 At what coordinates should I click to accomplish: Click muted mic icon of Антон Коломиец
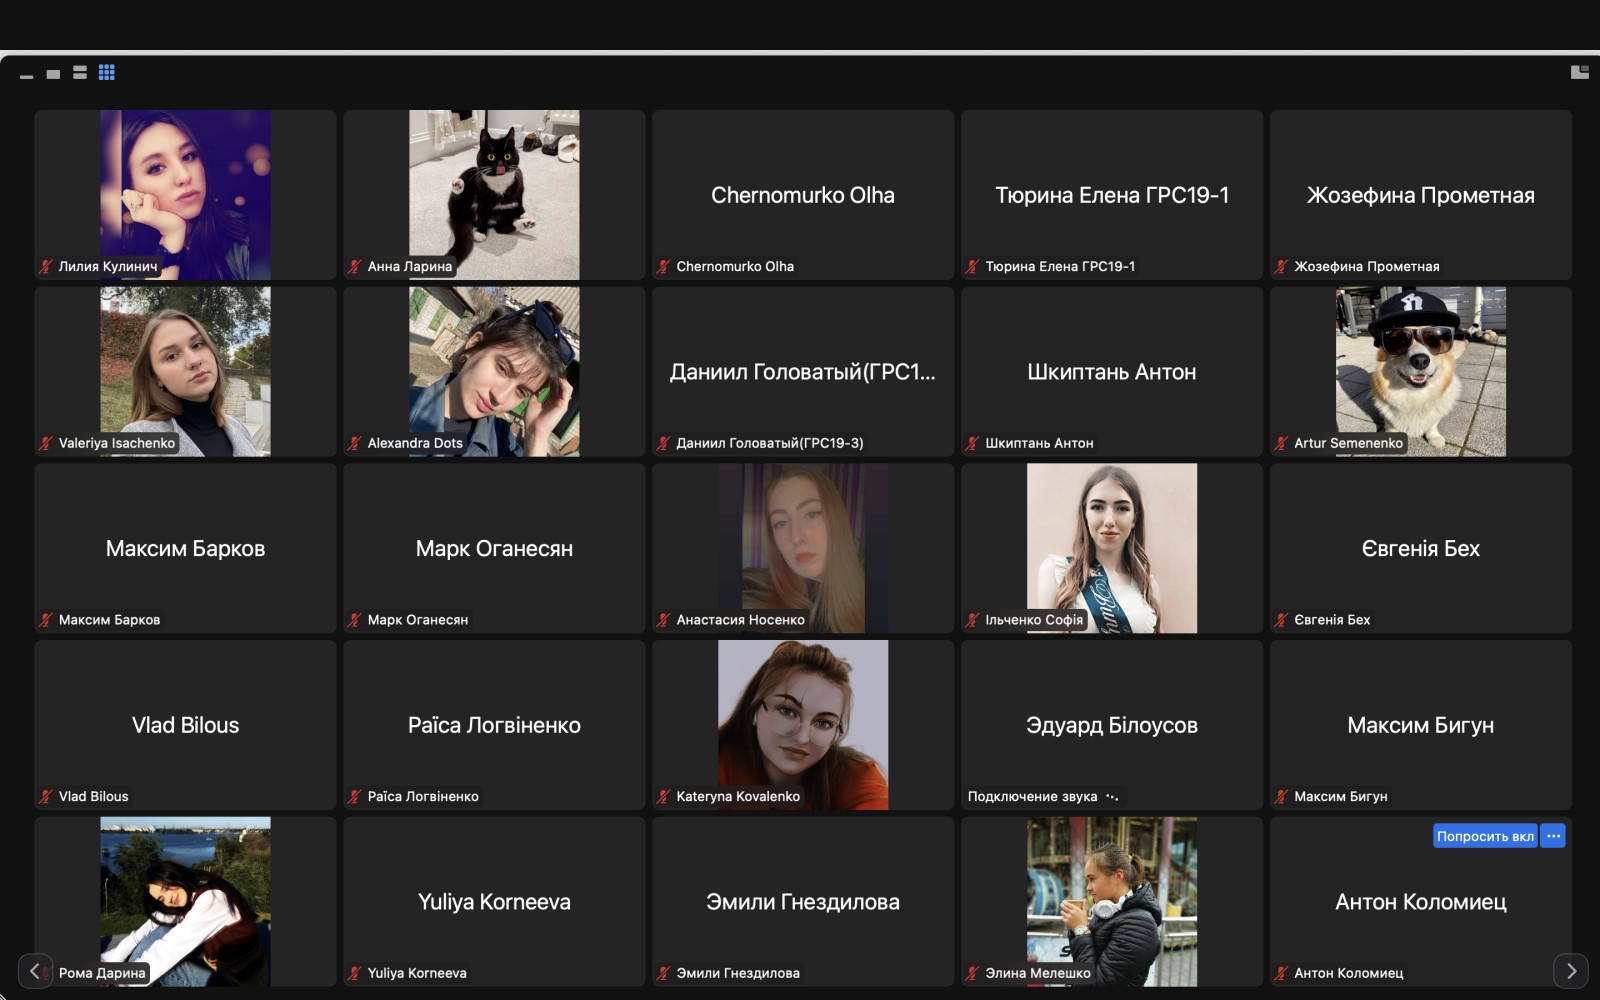(x=1282, y=973)
